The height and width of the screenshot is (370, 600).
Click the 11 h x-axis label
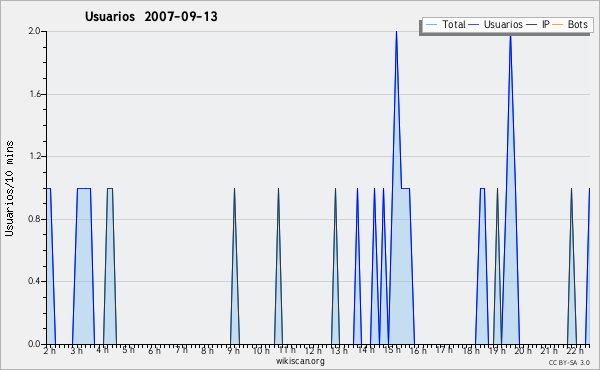point(287,350)
